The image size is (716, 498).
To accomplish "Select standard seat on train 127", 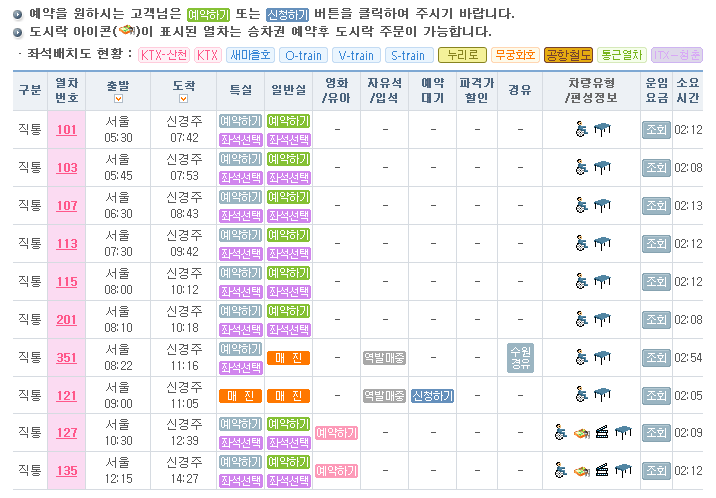I will pos(289,443).
